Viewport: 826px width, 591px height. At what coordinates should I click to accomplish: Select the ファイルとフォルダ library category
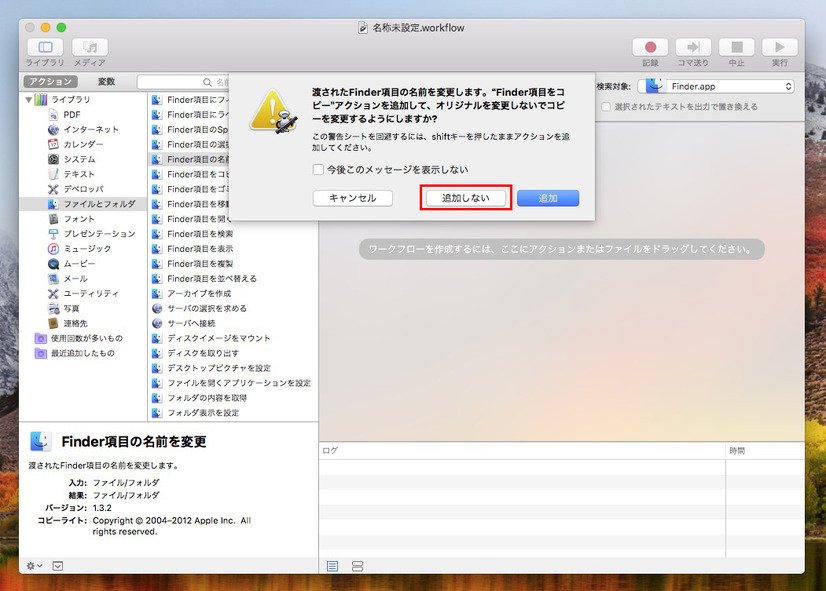(x=83, y=204)
